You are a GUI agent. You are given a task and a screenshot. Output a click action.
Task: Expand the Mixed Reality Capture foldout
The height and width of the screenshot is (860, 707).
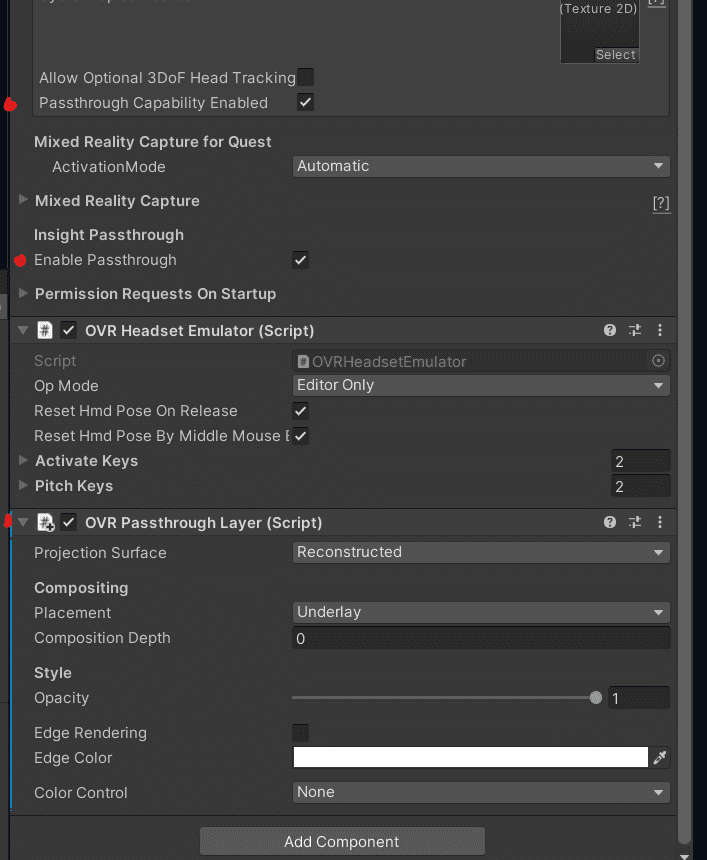click(23, 200)
